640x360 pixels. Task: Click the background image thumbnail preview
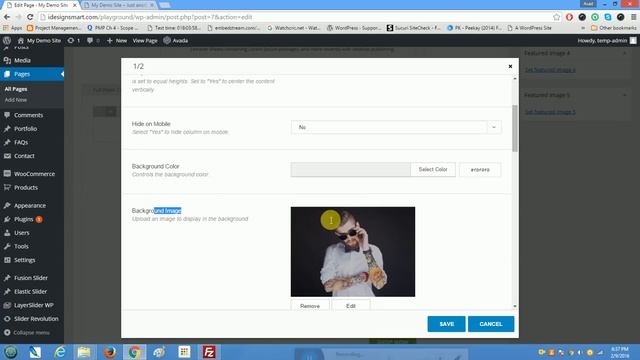pos(353,251)
